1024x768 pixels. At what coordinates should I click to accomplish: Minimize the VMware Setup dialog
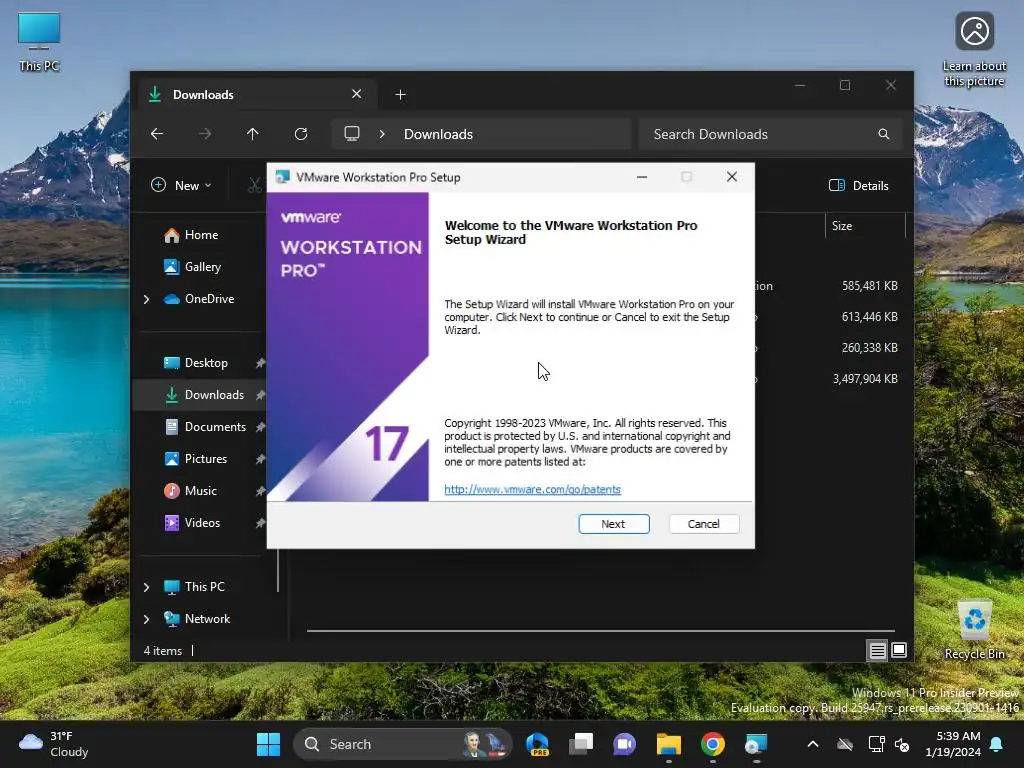[x=642, y=177]
